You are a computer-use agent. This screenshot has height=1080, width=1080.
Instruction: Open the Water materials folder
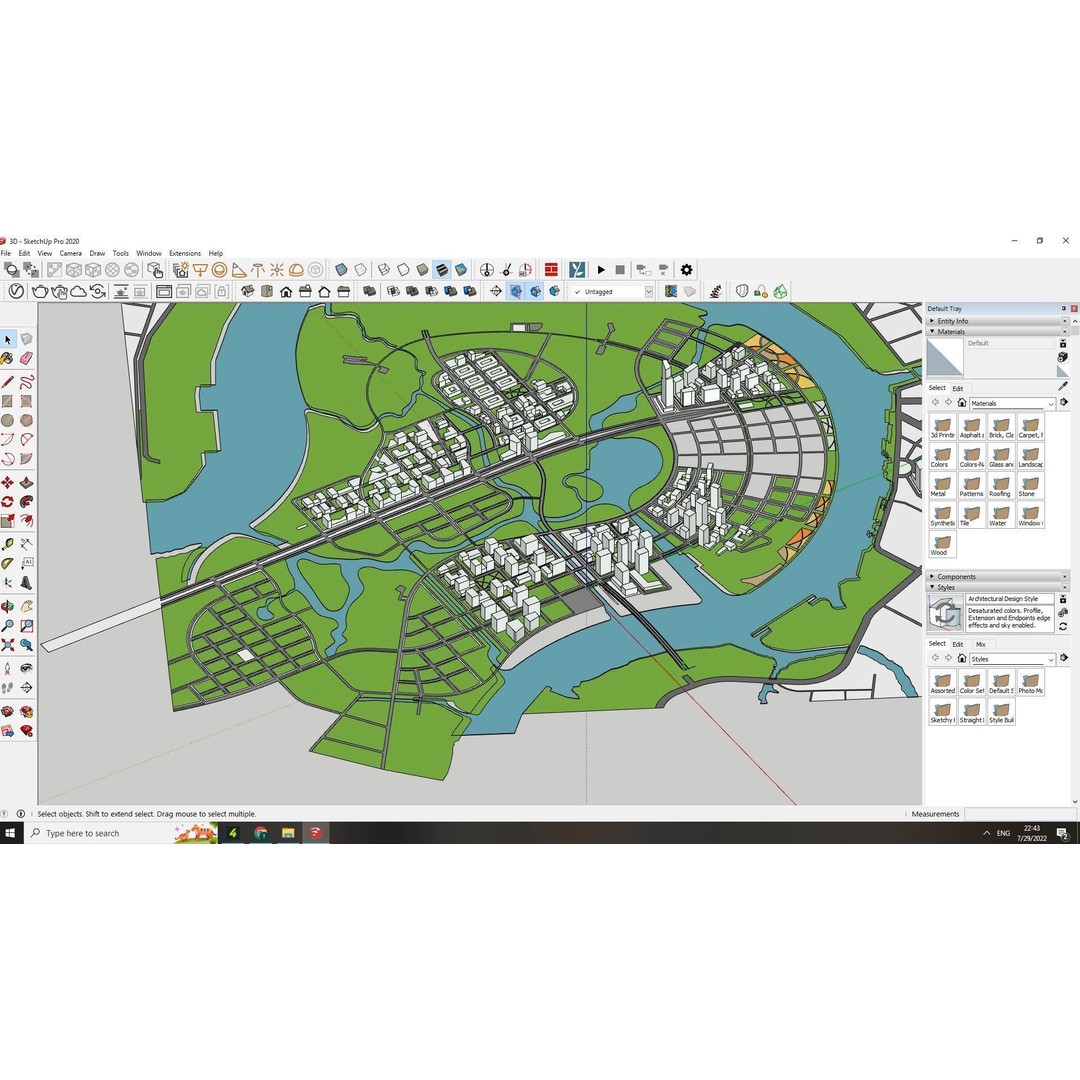tap(1000, 514)
